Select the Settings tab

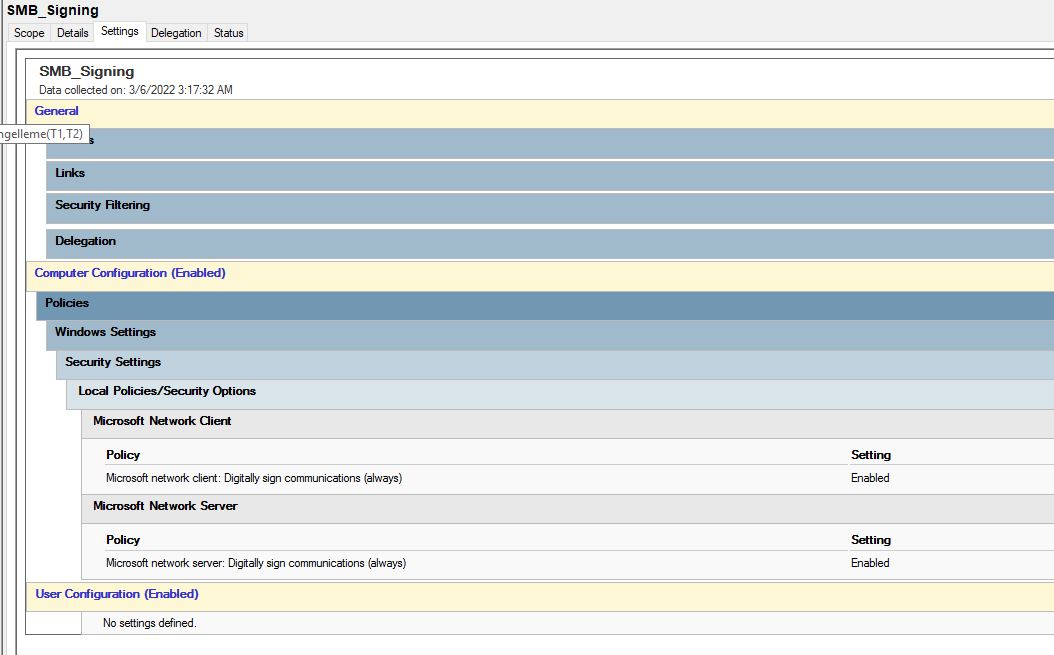coord(120,32)
